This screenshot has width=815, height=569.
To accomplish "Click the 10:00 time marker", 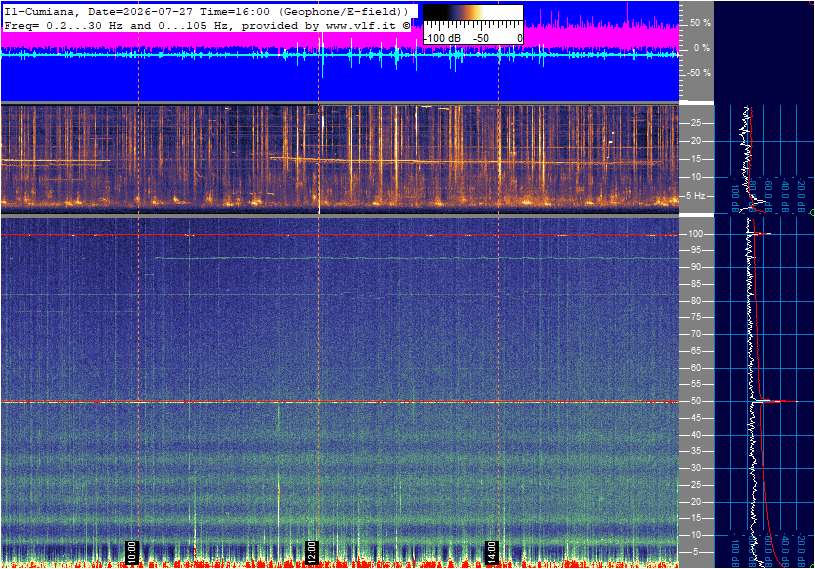I will coord(132,552).
